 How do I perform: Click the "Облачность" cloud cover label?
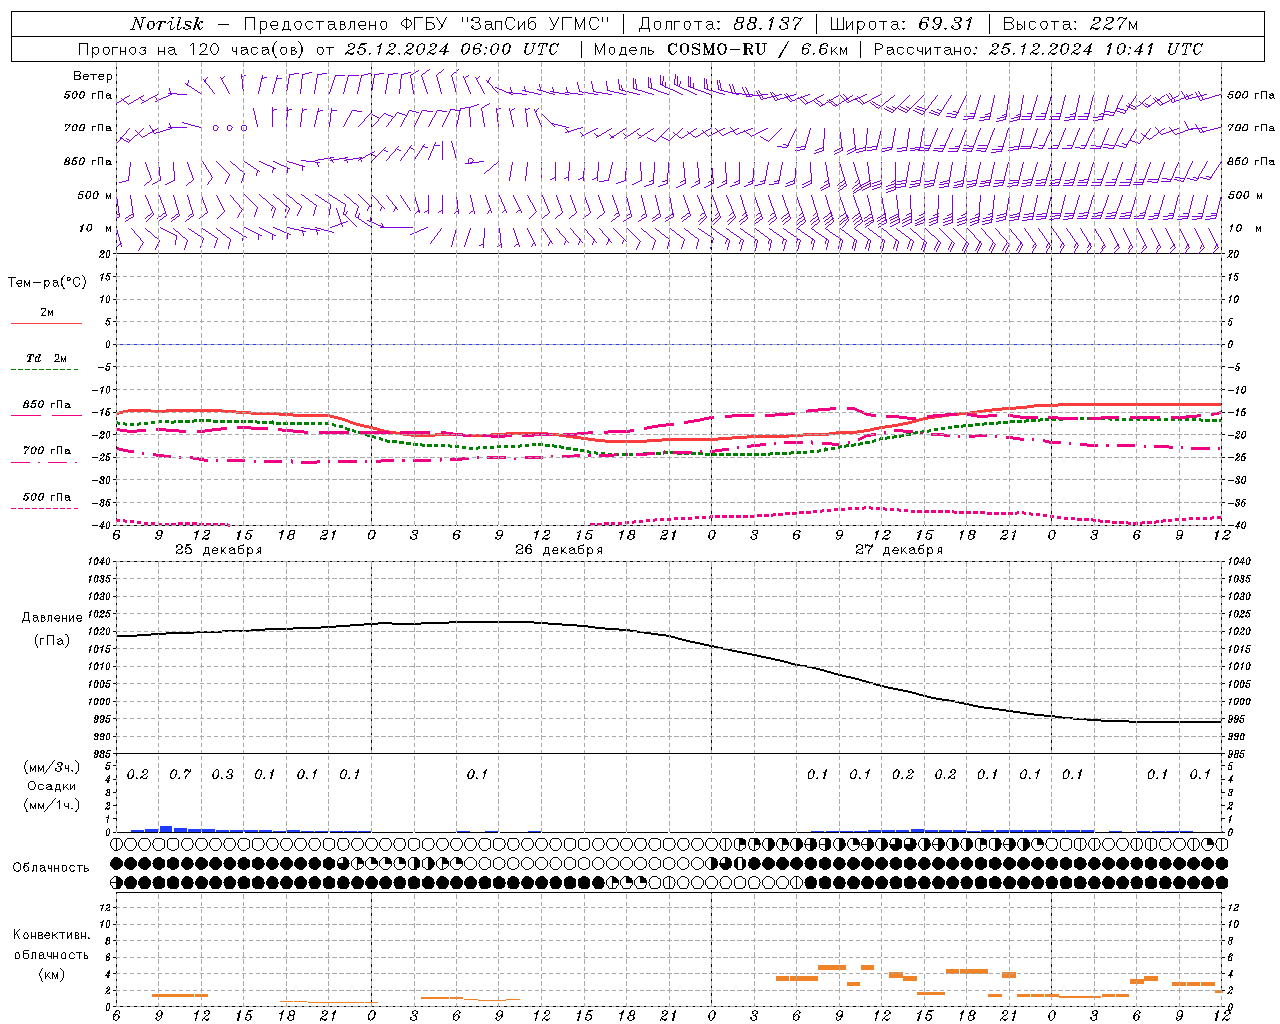[51, 867]
